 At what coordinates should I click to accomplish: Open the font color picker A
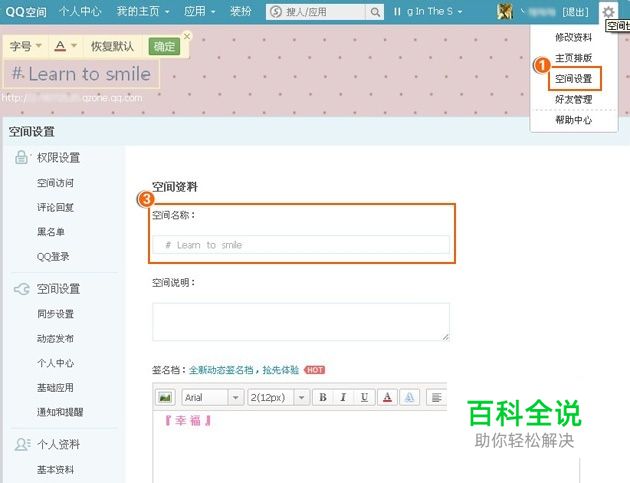(387, 397)
